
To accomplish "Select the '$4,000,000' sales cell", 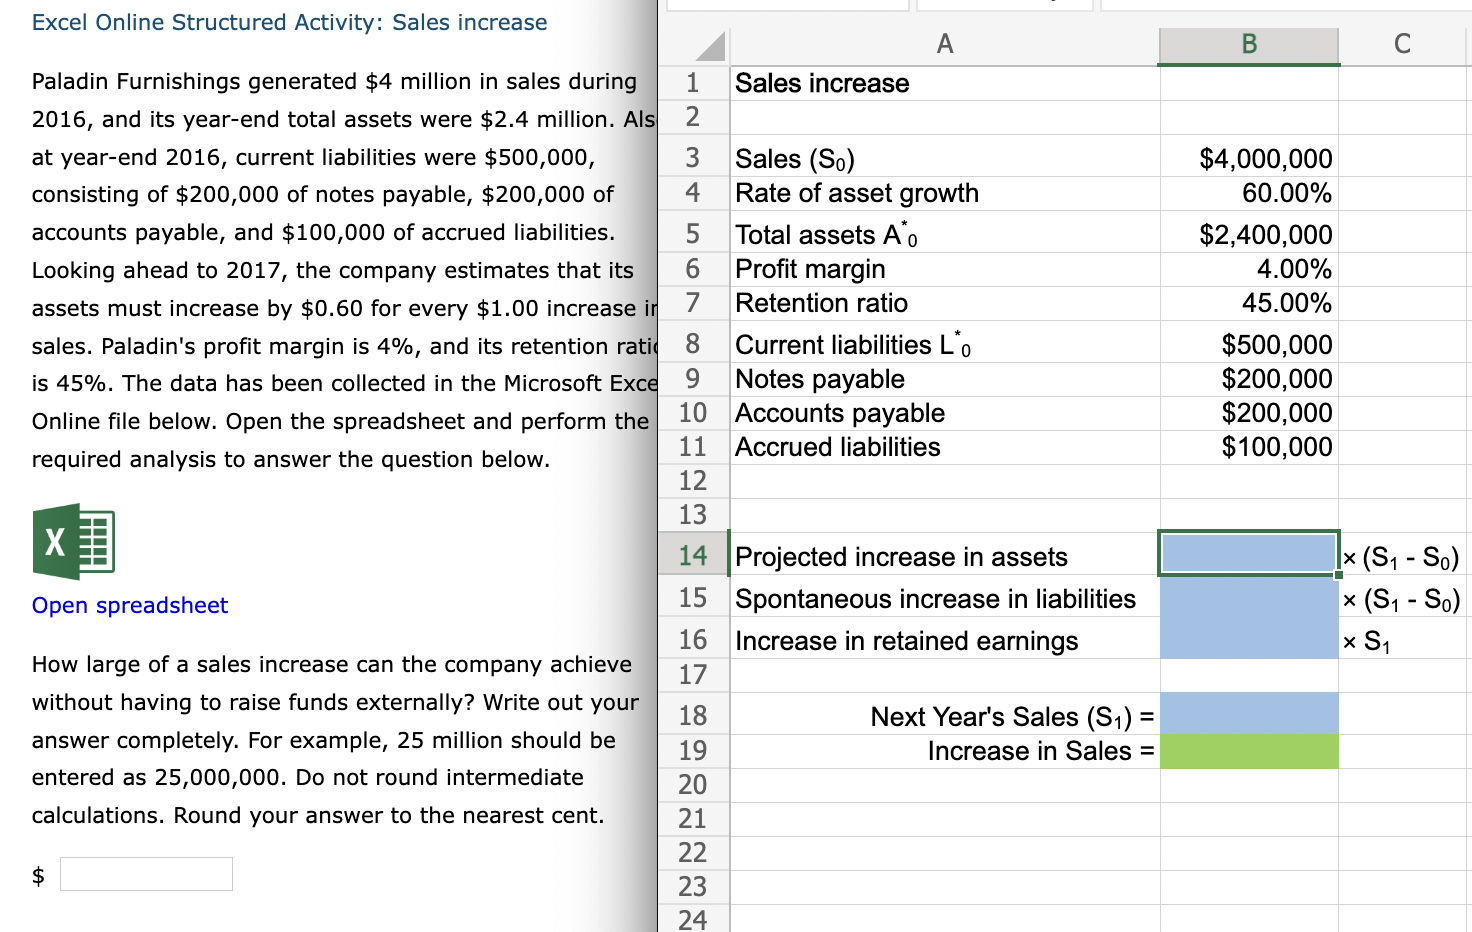I will (1249, 158).
